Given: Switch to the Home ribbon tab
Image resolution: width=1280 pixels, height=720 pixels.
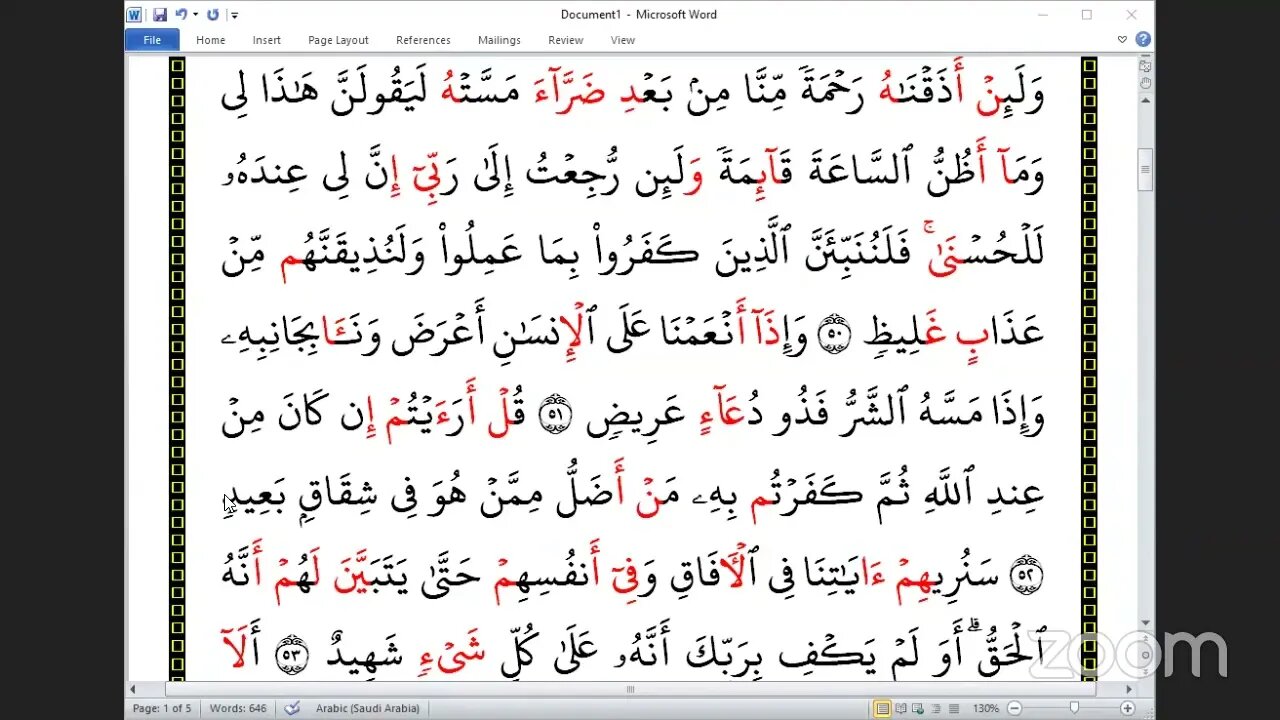Looking at the screenshot, I should (211, 40).
